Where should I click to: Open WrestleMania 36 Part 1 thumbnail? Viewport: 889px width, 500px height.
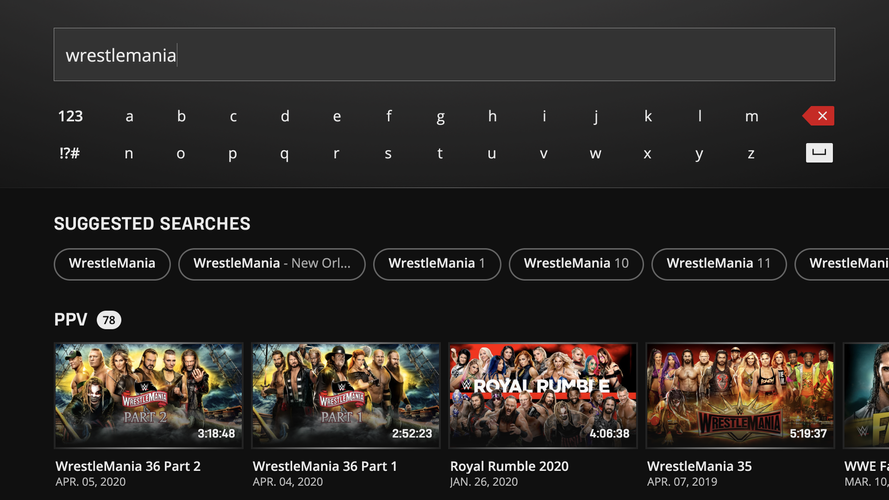point(346,395)
